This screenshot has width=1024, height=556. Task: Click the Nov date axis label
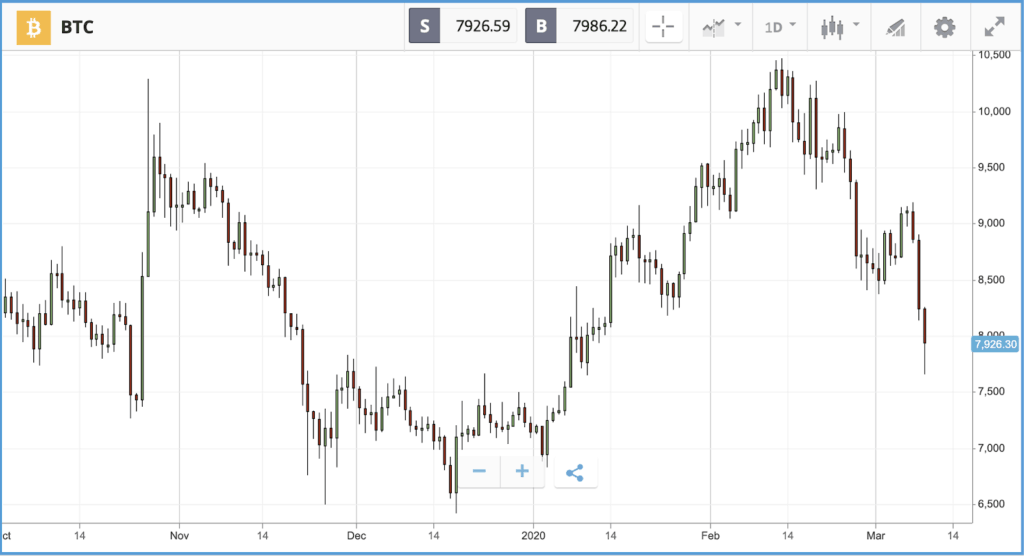(179, 536)
